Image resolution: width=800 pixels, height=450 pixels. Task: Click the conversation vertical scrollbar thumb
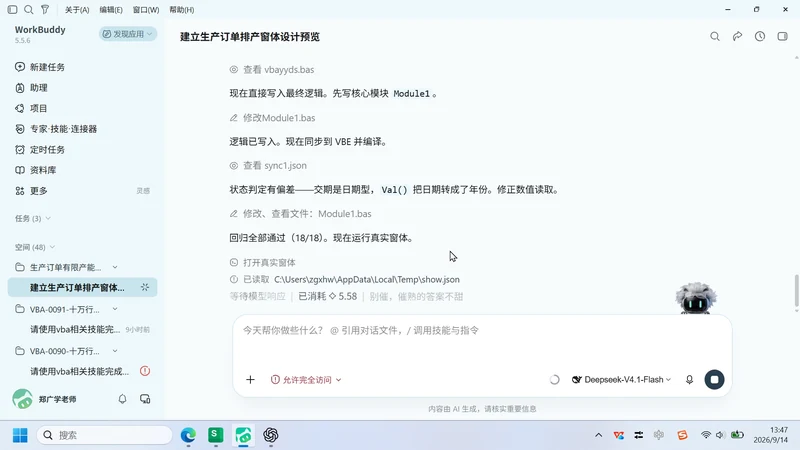(796, 291)
